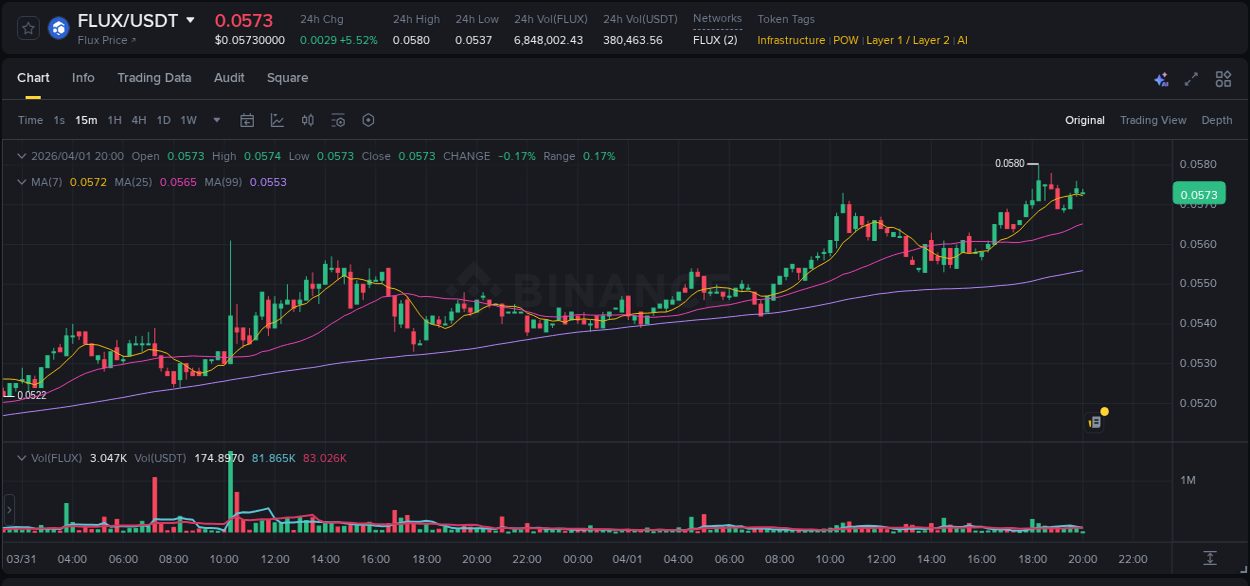The width and height of the screenshot is (1250, 586).
Task: Click the AI analysis sparkle icon
Action: (1161, 78)
